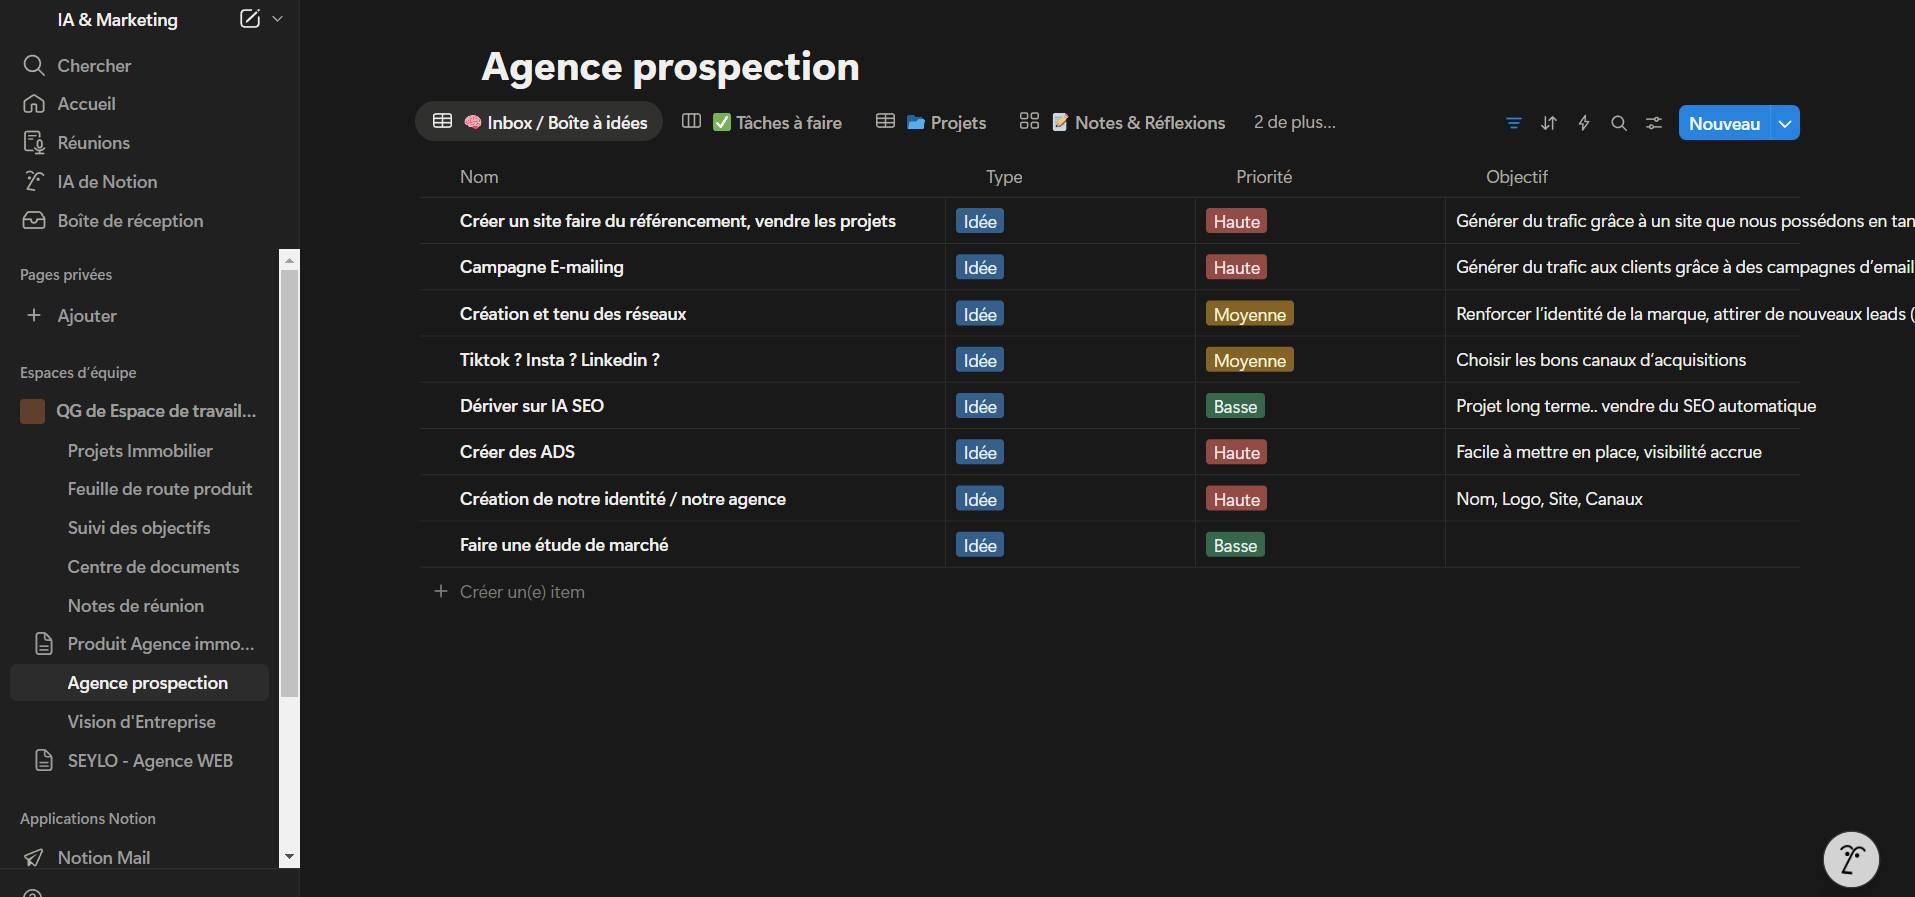
Task: Switch to Inbox / Boîte à idées tab
Action: pyautogui.click(x=539, y=122)
